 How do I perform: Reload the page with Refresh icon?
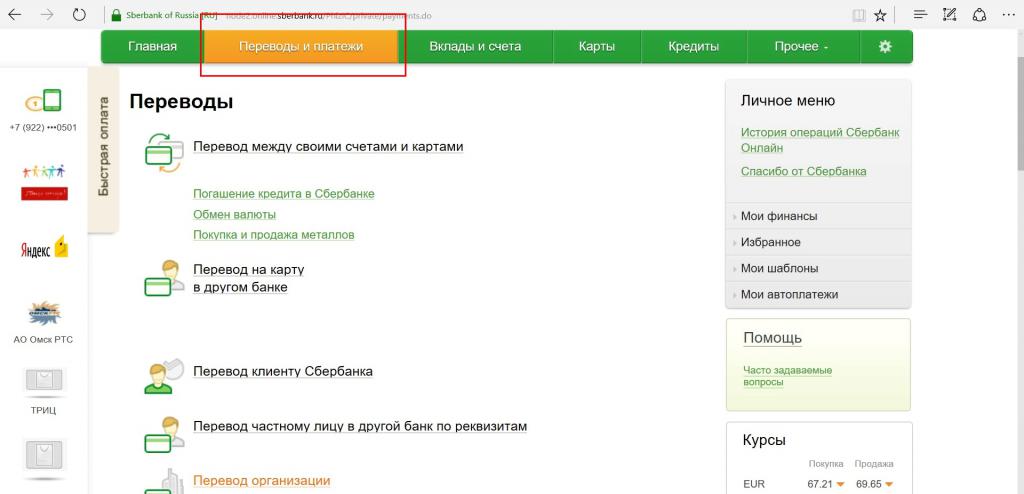tap(79, 14)
